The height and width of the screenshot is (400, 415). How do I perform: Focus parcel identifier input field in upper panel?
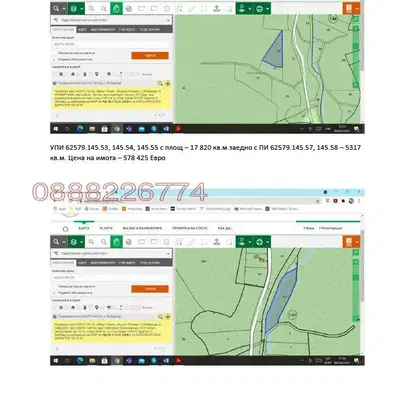[110, 44]
